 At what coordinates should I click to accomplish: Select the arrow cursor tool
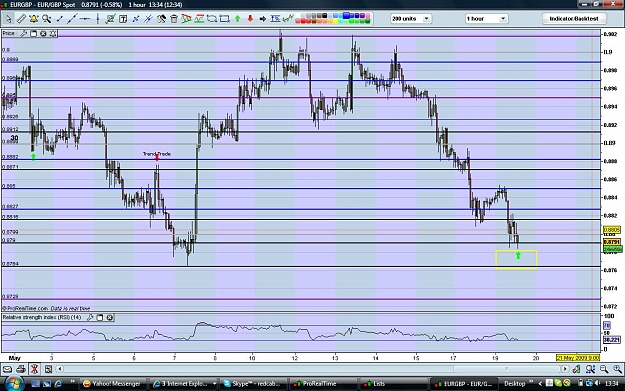click(x=8, y=19)
